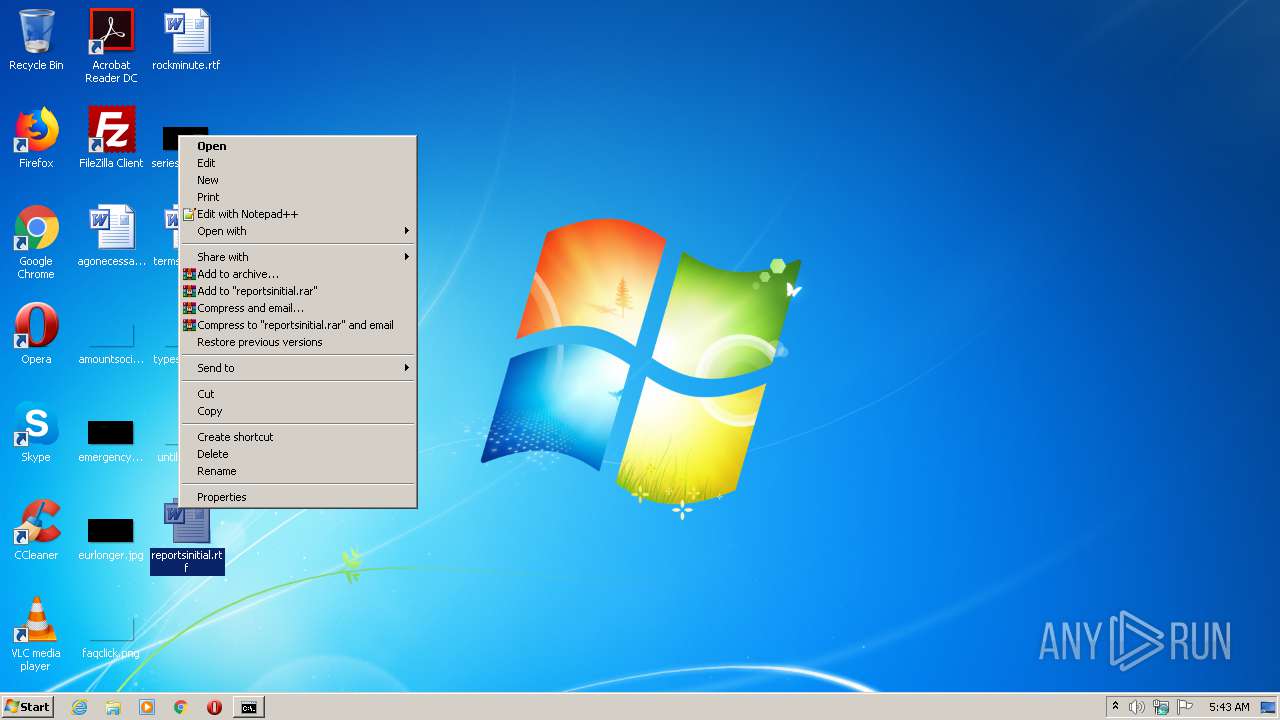This screenshot has height=720, width=1280.
Task: Open Action Center flag tray icon
Action: click(x=1185, y=707)
